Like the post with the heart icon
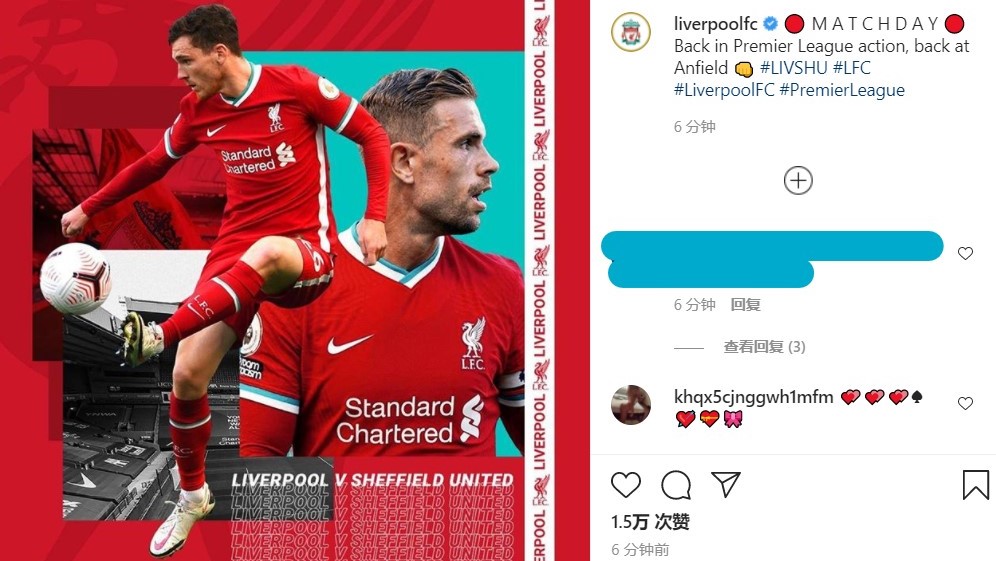 coord(626,485)
